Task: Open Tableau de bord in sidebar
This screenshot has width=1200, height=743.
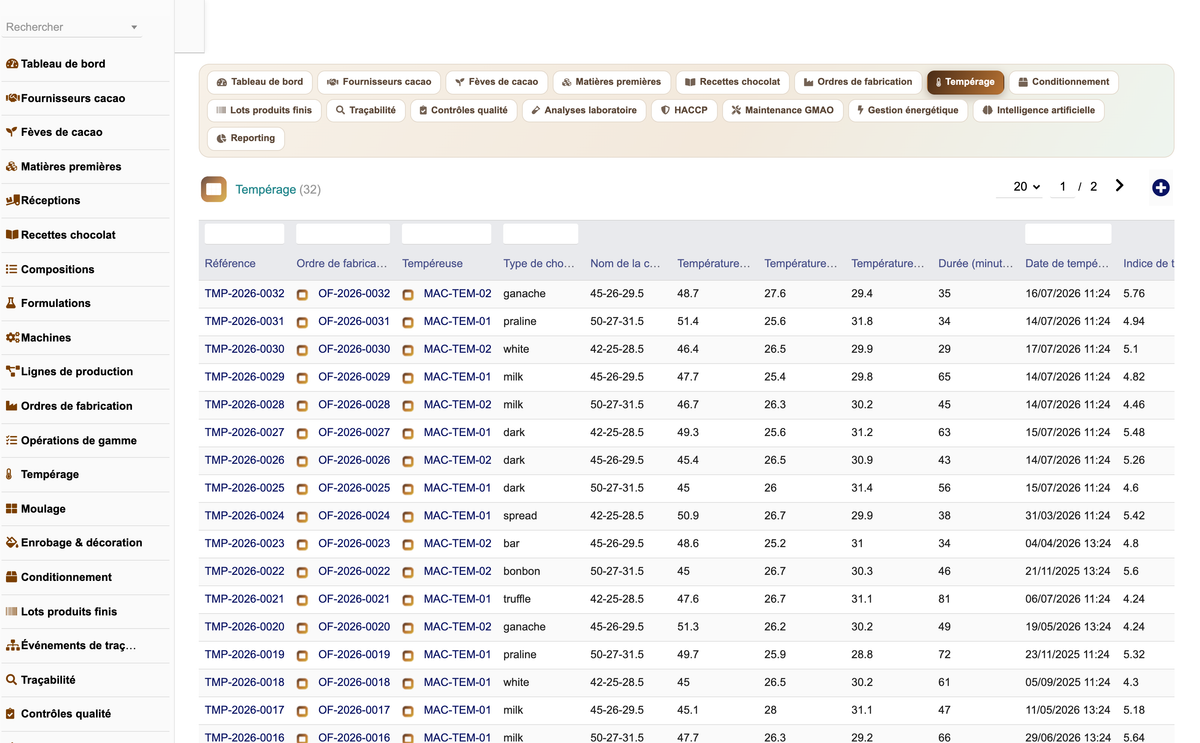Action: (x=63, y=63)
